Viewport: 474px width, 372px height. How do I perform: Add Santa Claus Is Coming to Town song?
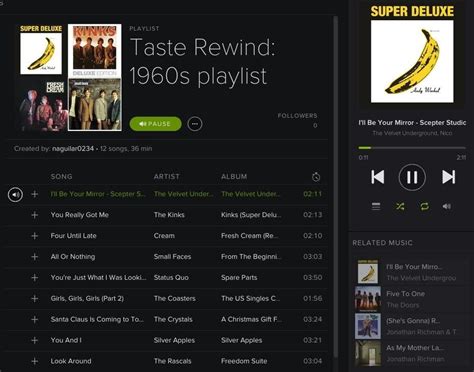point(35,319)
